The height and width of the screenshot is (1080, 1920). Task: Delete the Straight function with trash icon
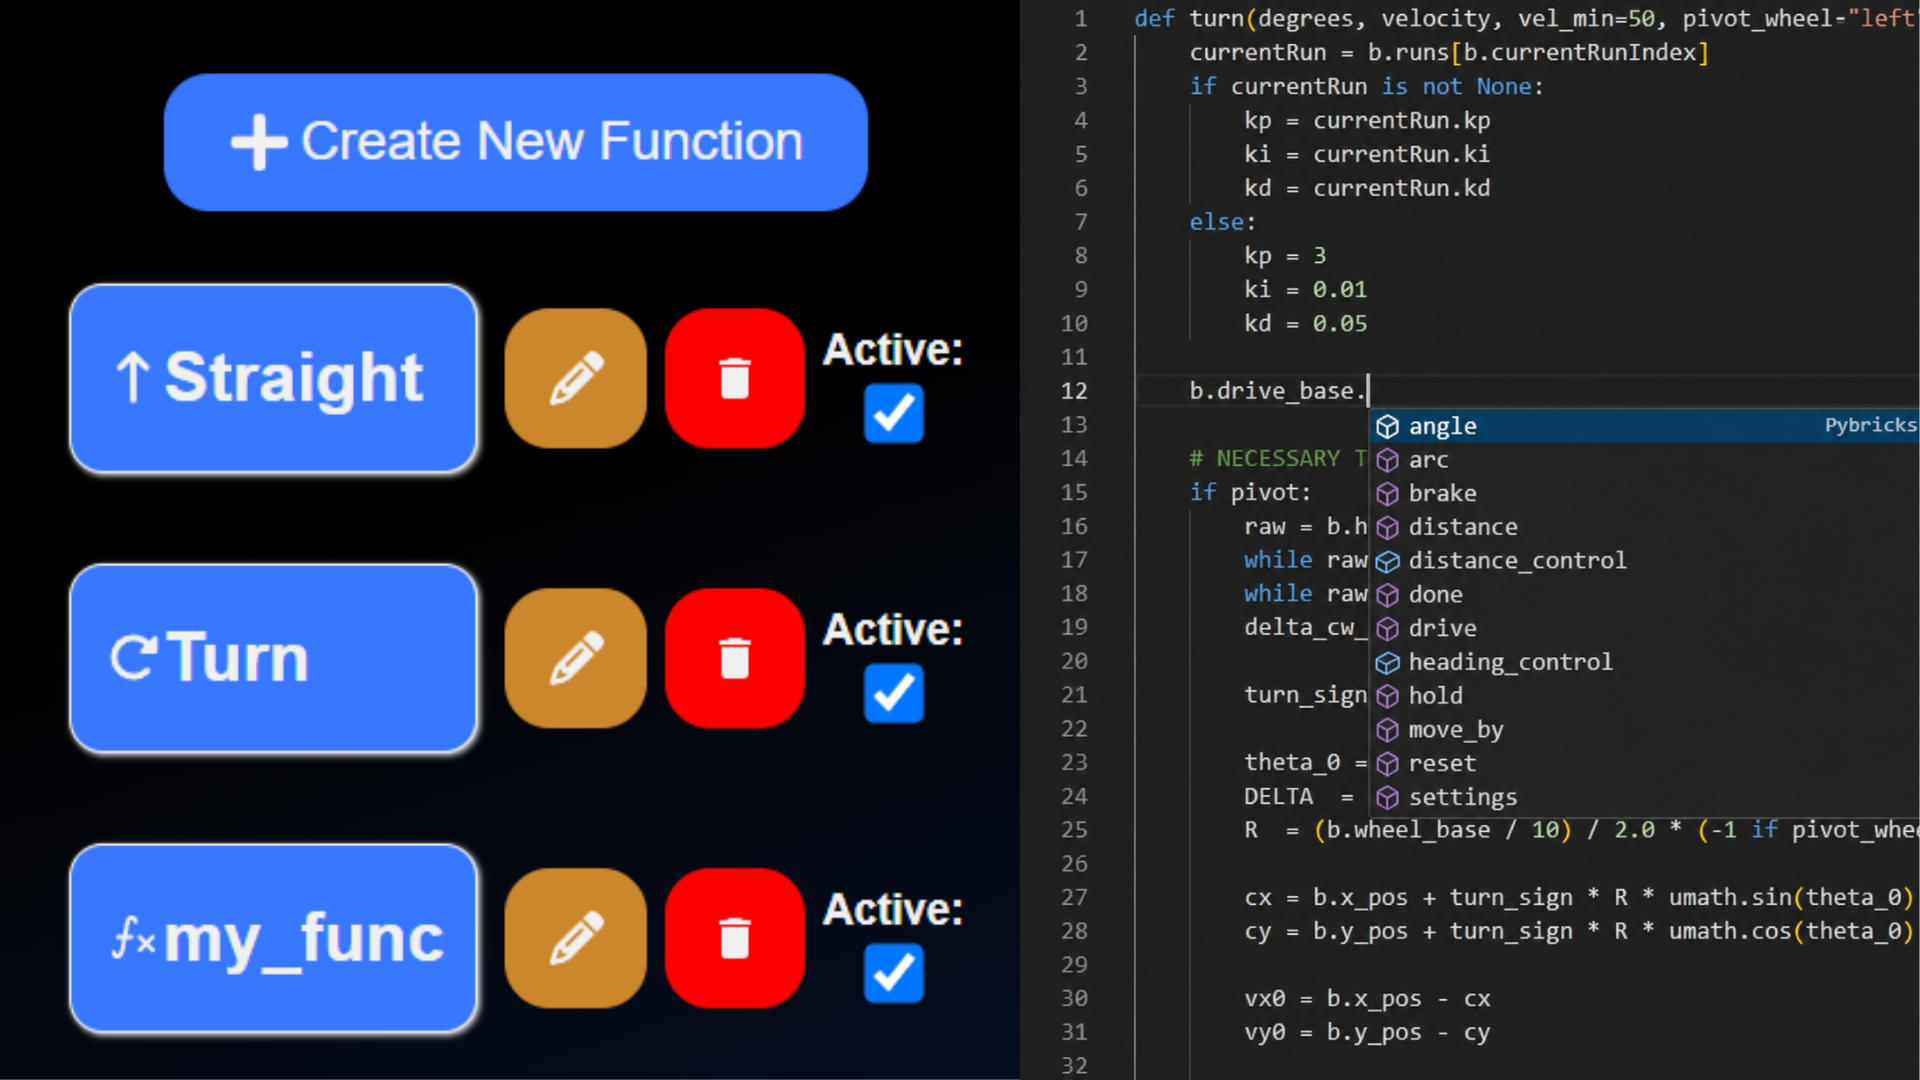click(x=735, y=378)
